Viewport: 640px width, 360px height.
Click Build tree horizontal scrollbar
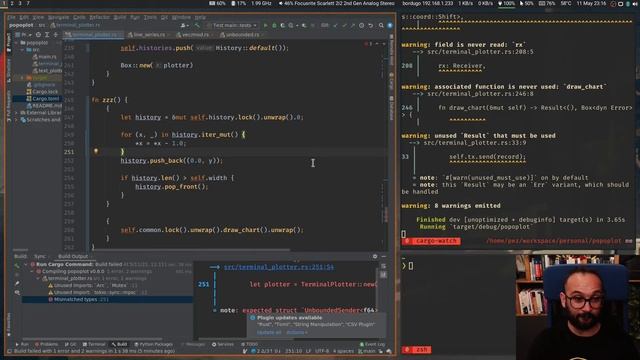click(x=93, y=339)
